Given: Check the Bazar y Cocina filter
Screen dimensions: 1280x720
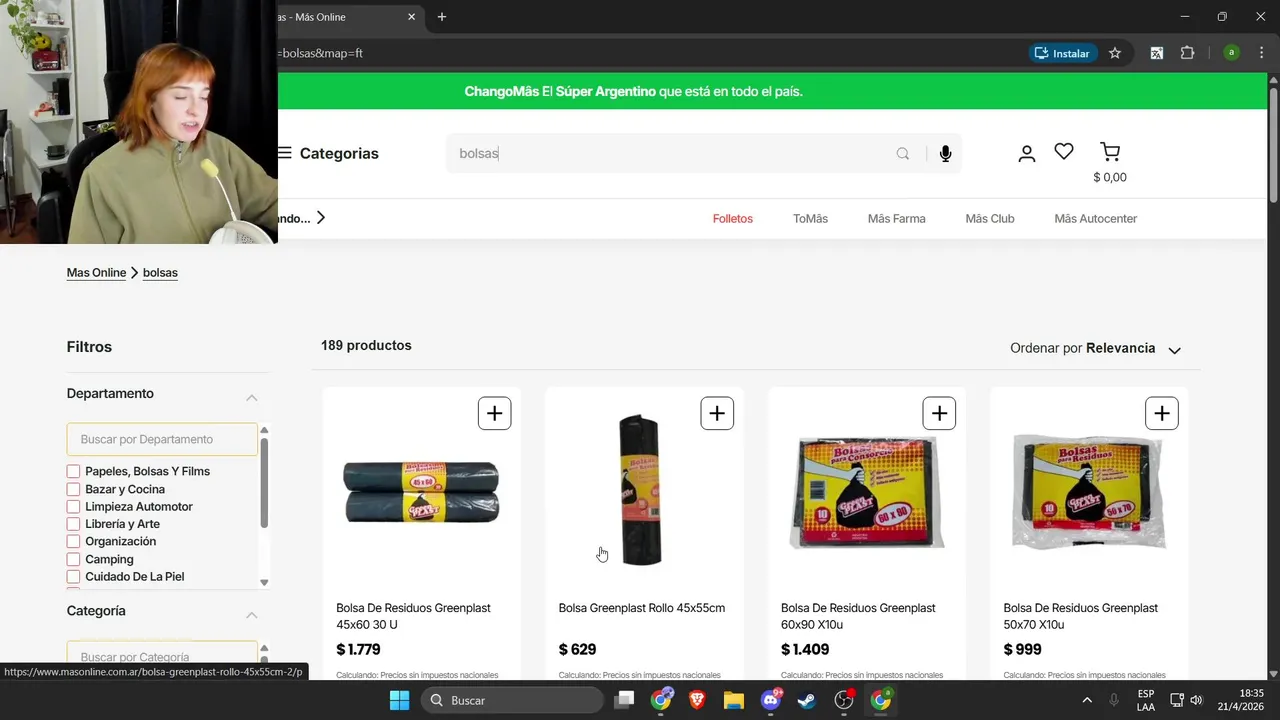Looking at the screenshot, I should tap(73, 489).
